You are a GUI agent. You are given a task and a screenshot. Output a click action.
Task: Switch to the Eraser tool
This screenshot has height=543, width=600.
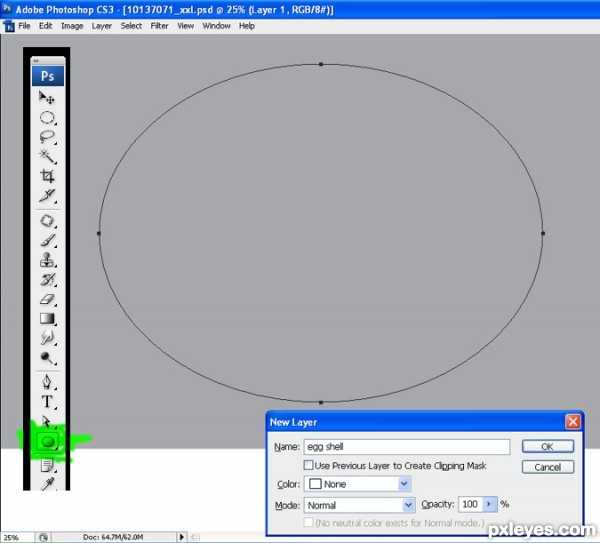click(x=47, y=299)
